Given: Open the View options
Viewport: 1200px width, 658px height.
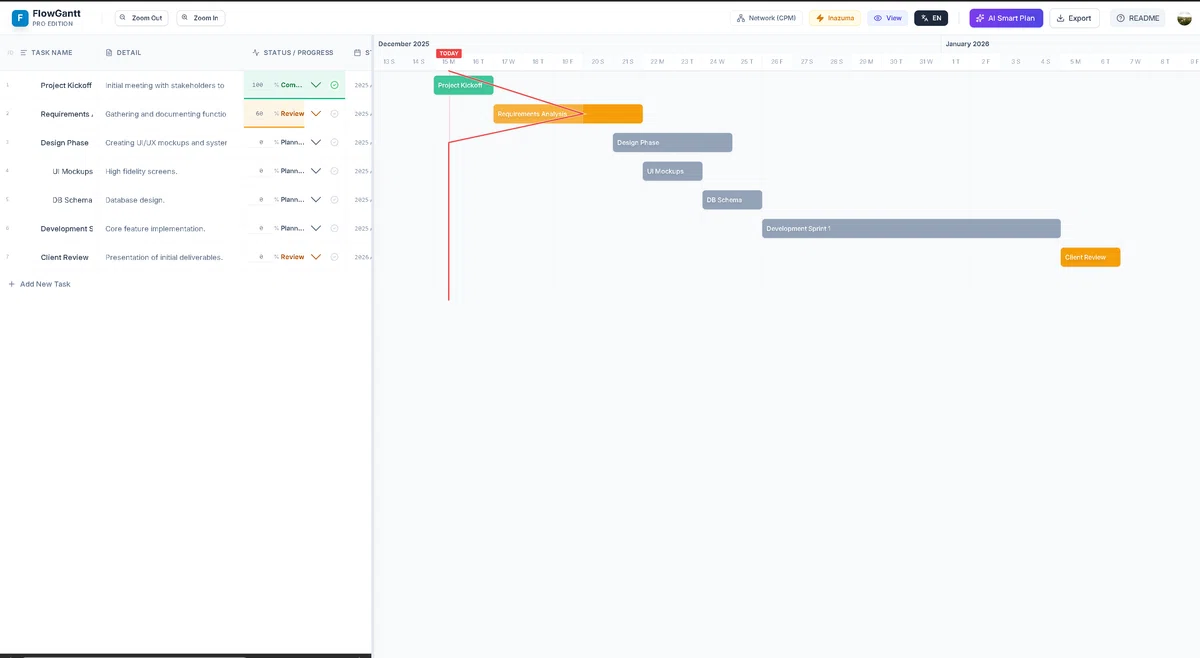Looking at the screenshot, I should click(888, 18).
